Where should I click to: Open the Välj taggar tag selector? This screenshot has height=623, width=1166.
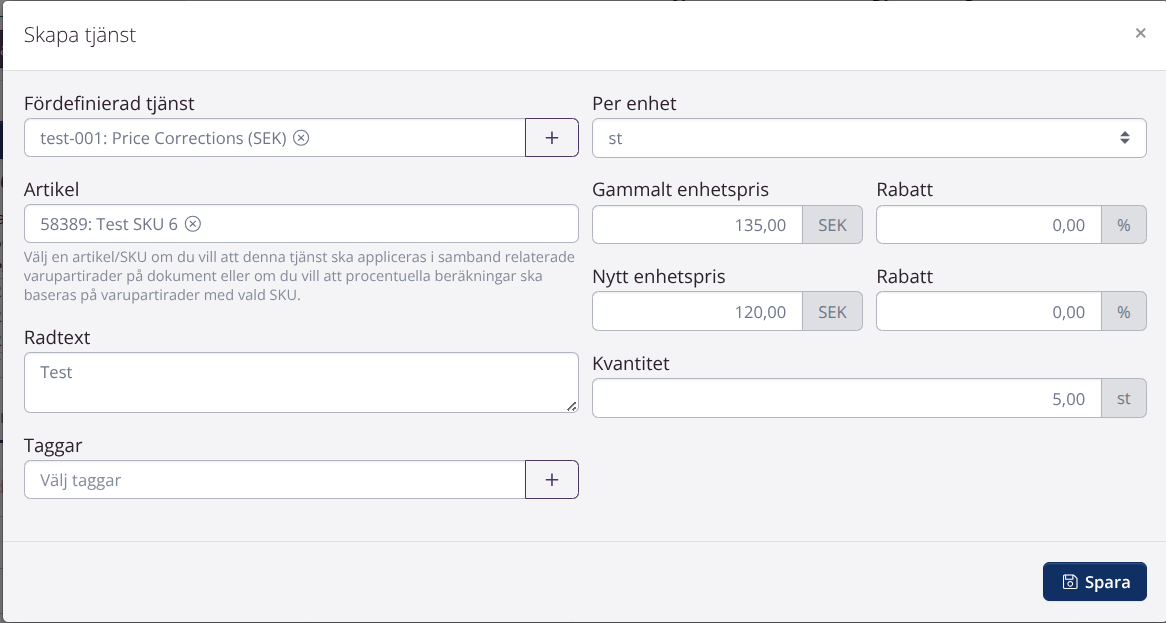click(275, 480)
